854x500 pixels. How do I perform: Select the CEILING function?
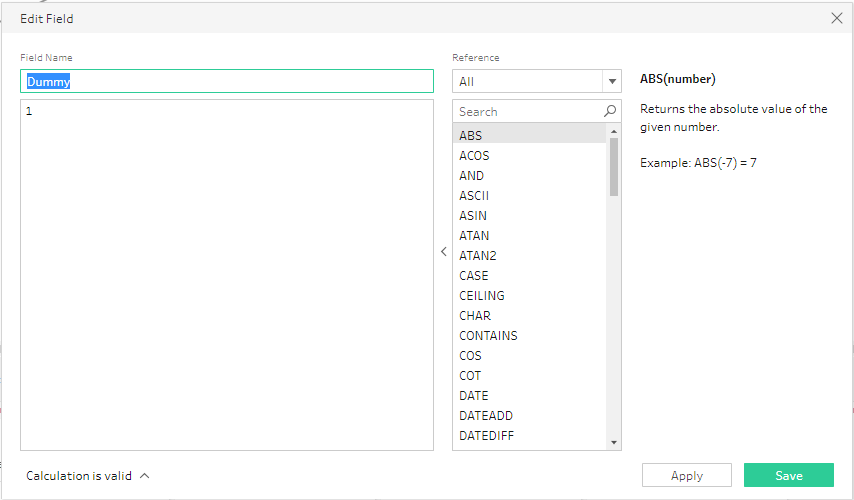click(482, 296)
